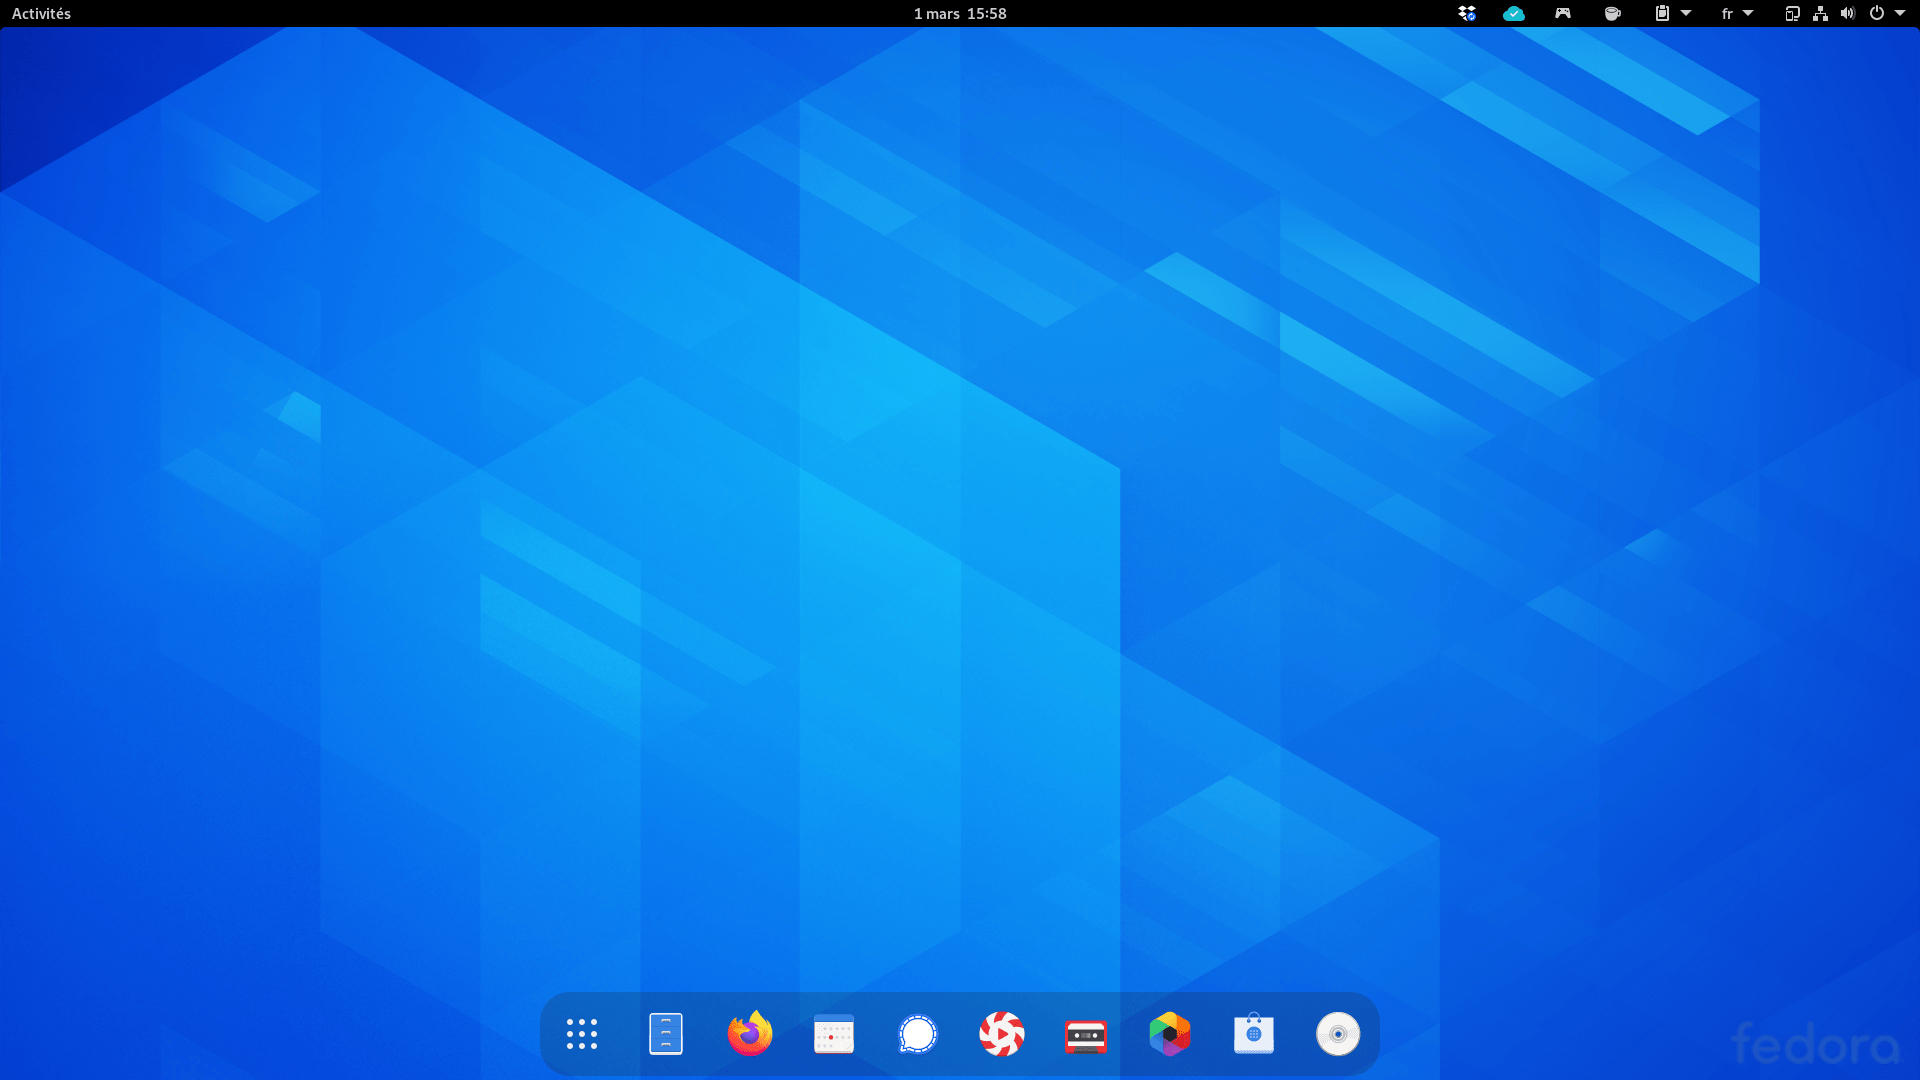Toggle the Caffeine coffee cup indicator
The image size is (1920, 1080).
click(1611, 13)
